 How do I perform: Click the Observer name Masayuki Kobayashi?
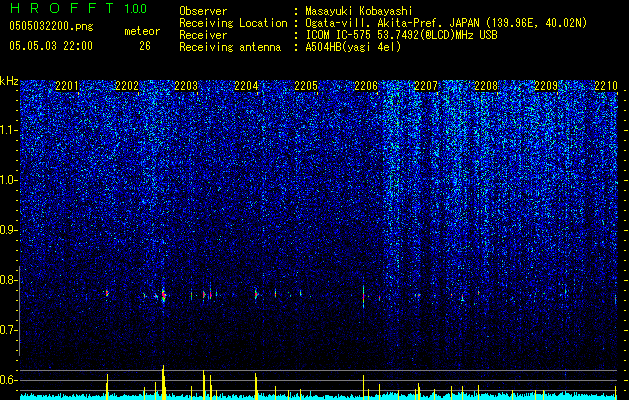click(x=359, y=11)
